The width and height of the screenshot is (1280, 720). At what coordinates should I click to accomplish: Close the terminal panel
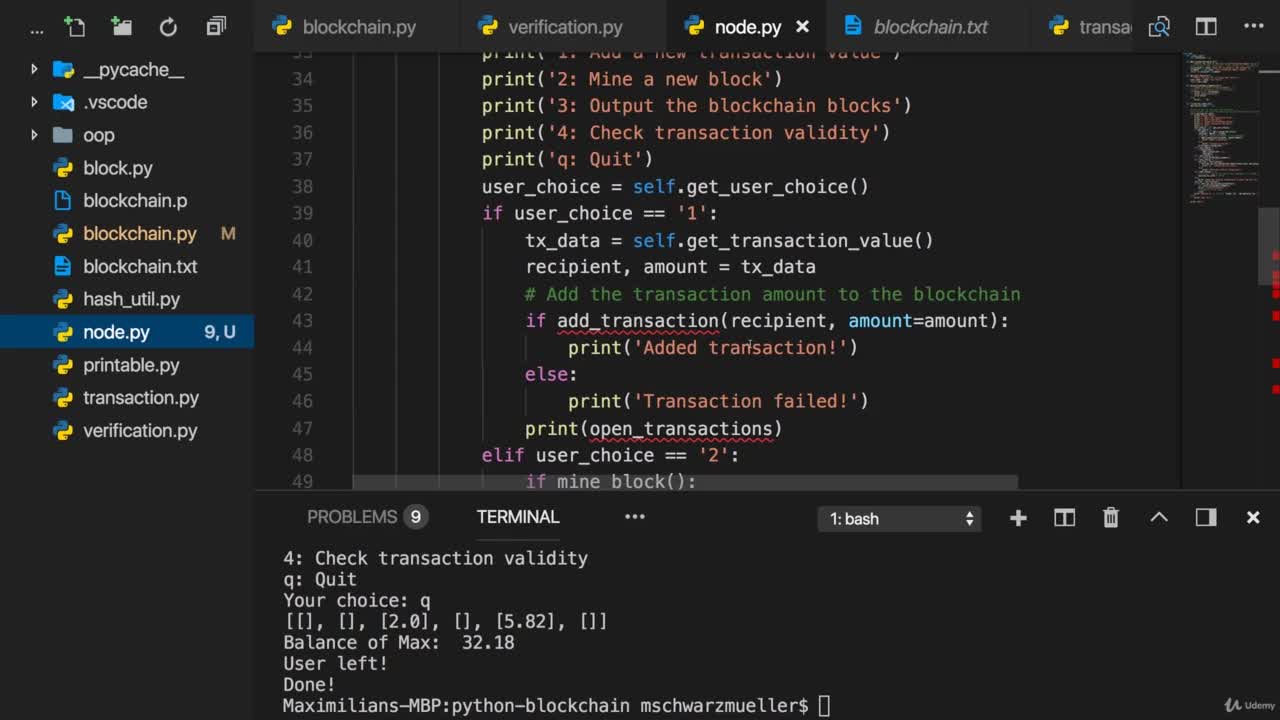tap(1253, 517)
